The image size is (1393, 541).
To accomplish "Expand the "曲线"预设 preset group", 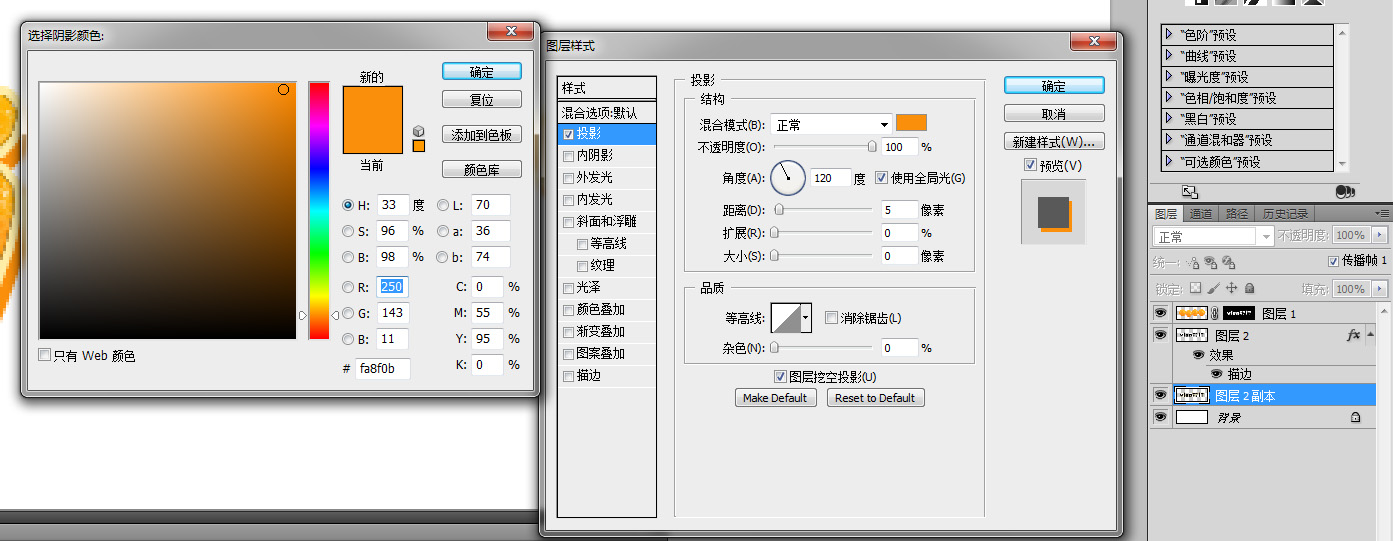I will pos(1168,56).
